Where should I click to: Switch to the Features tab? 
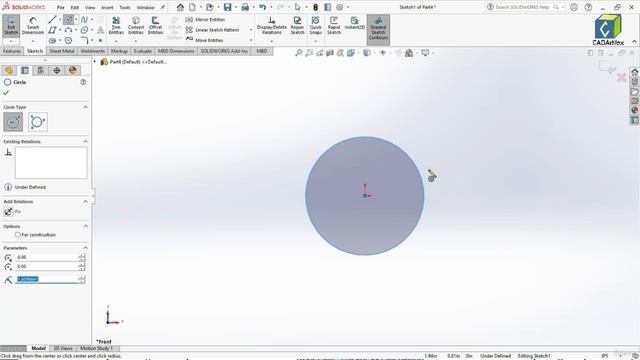pos(12,51)
